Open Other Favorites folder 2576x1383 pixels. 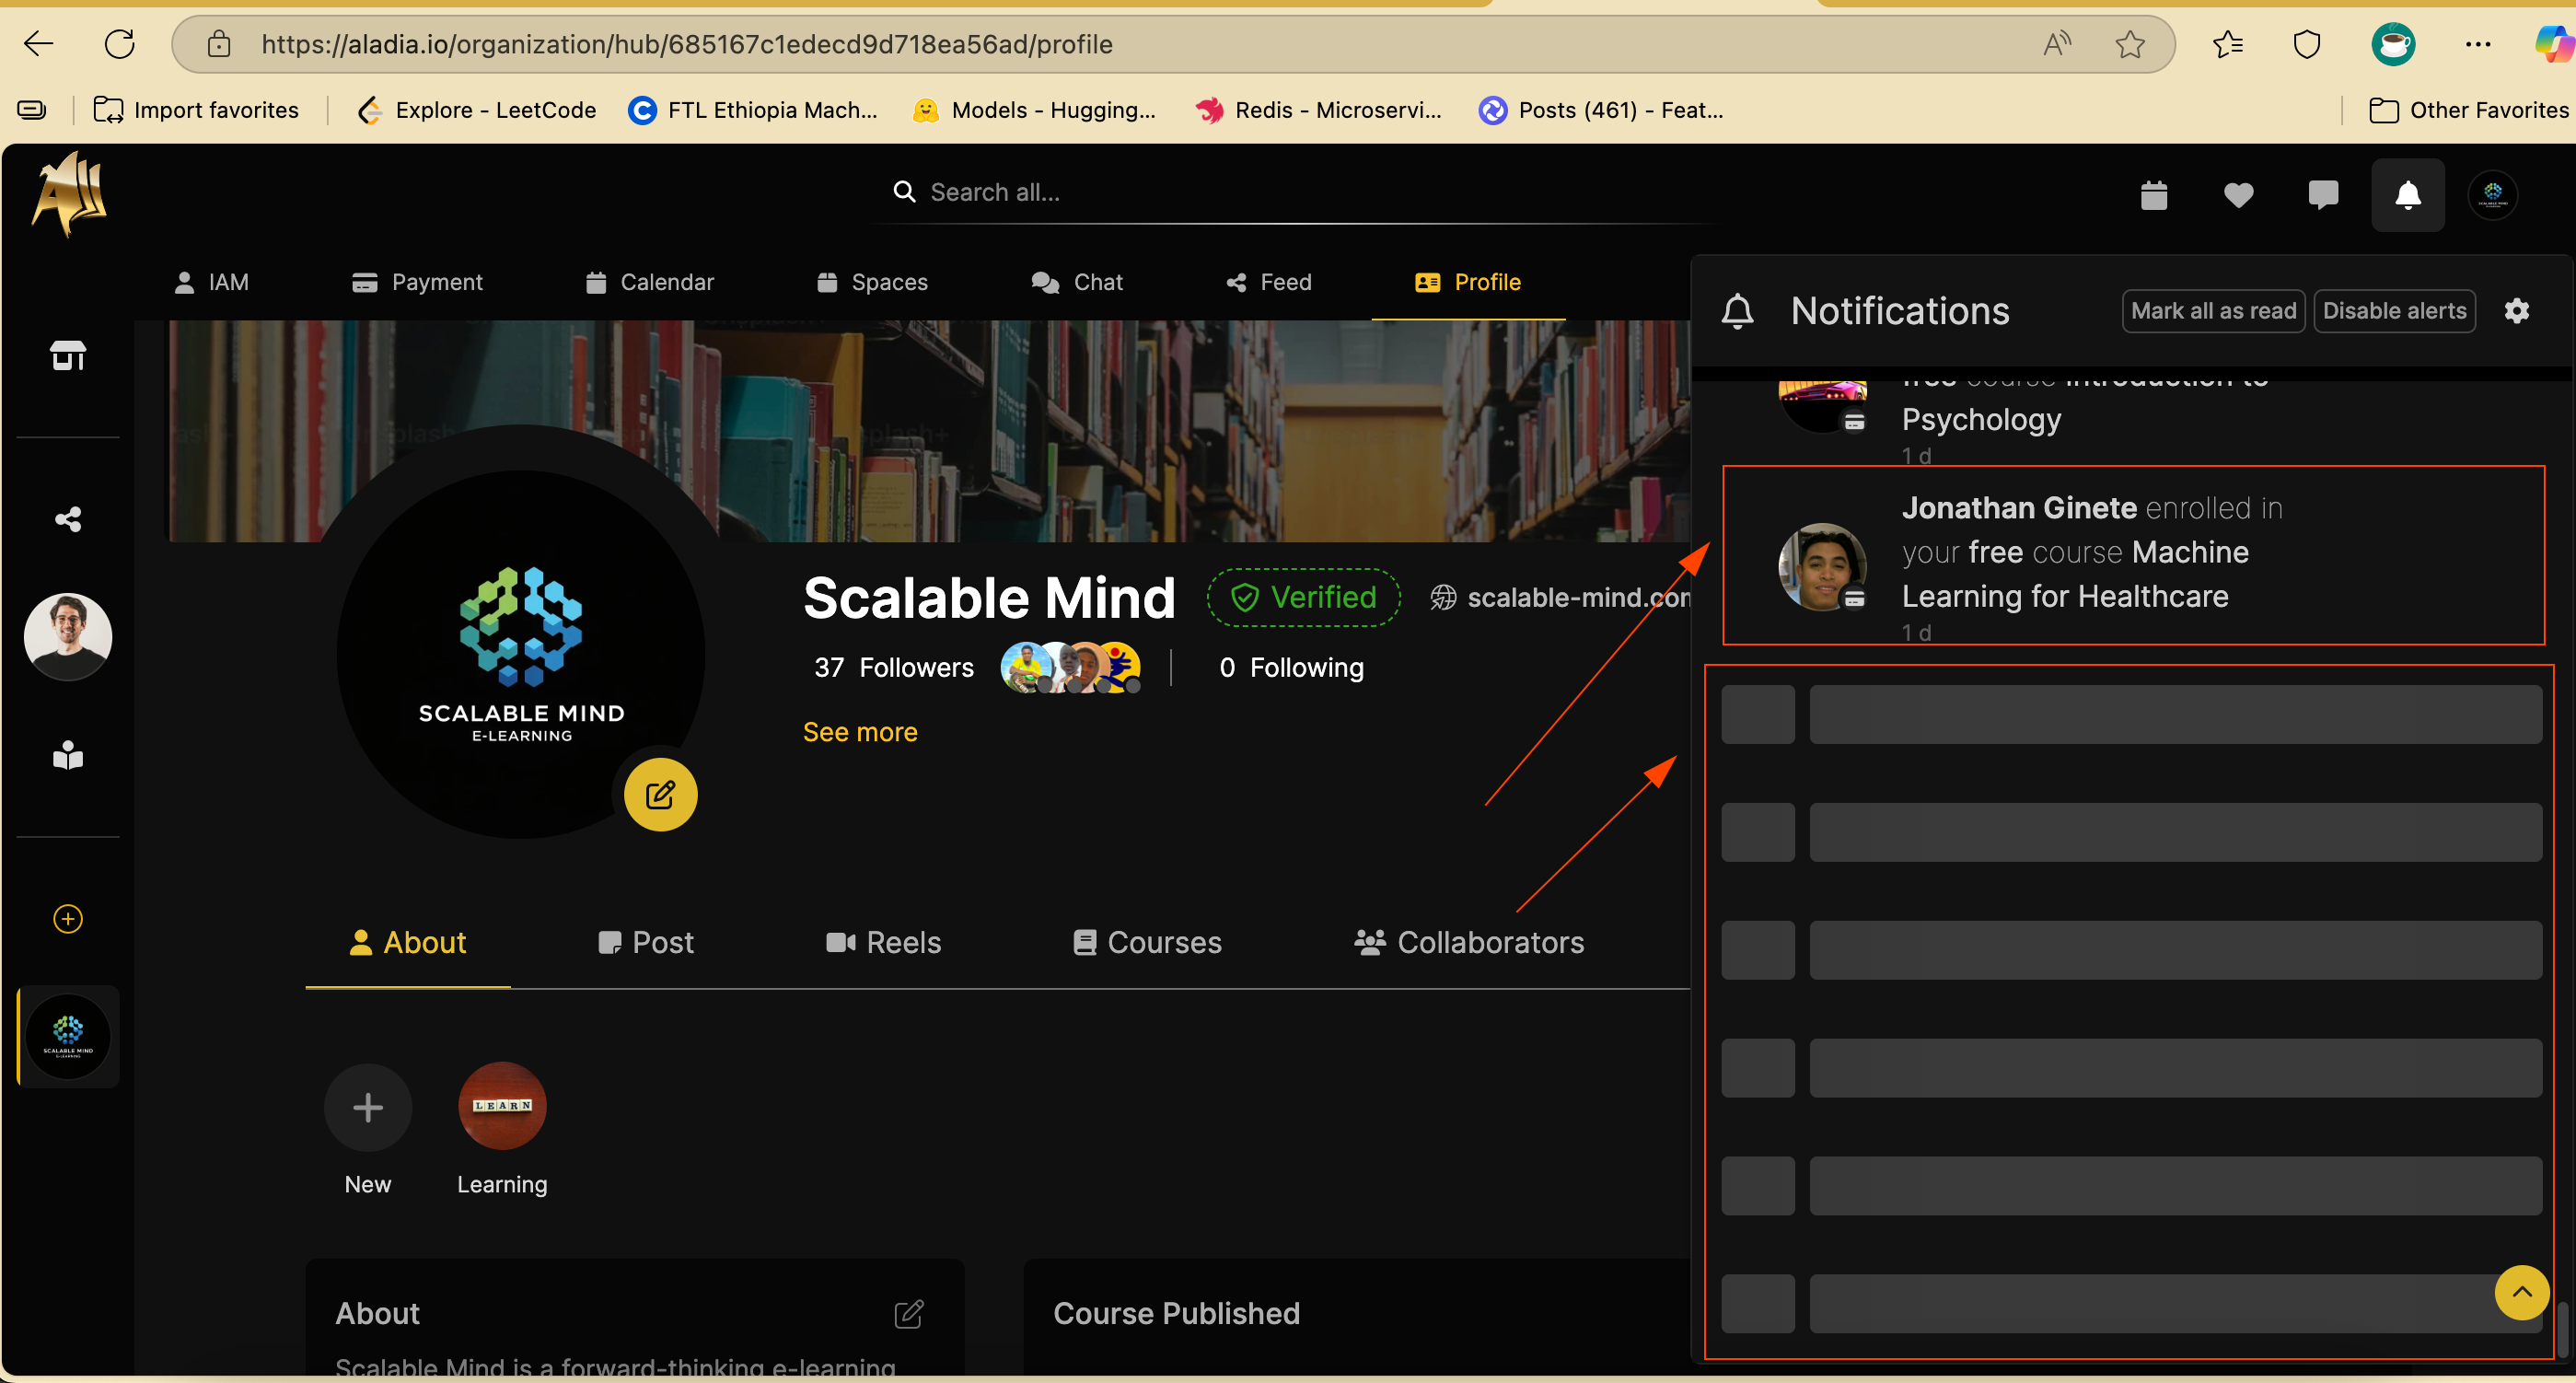2469,110
